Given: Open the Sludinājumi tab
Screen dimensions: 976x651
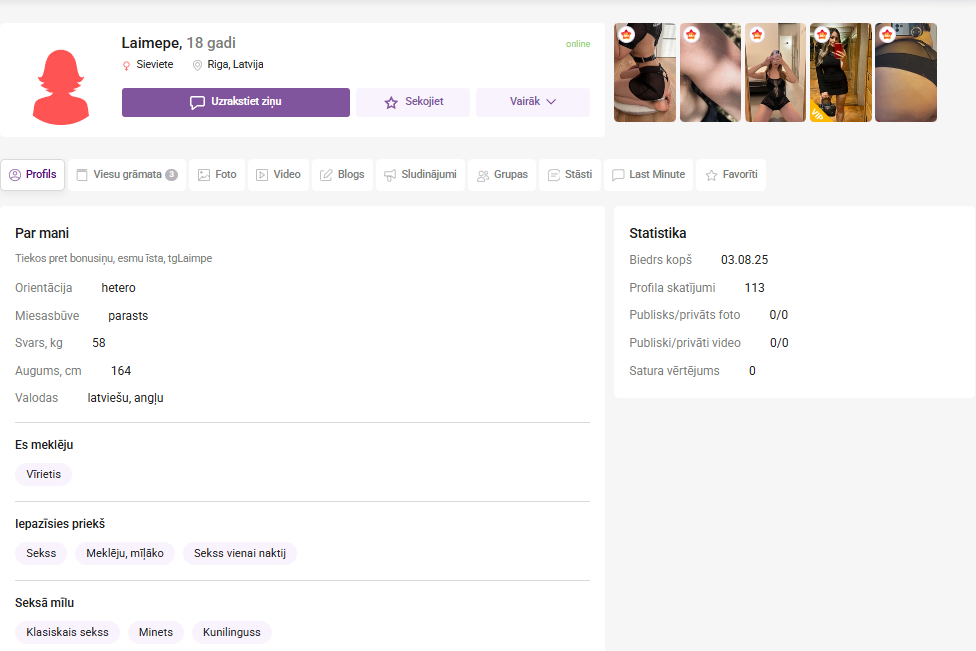Looking at the screenshot, I should click(420, 174).
